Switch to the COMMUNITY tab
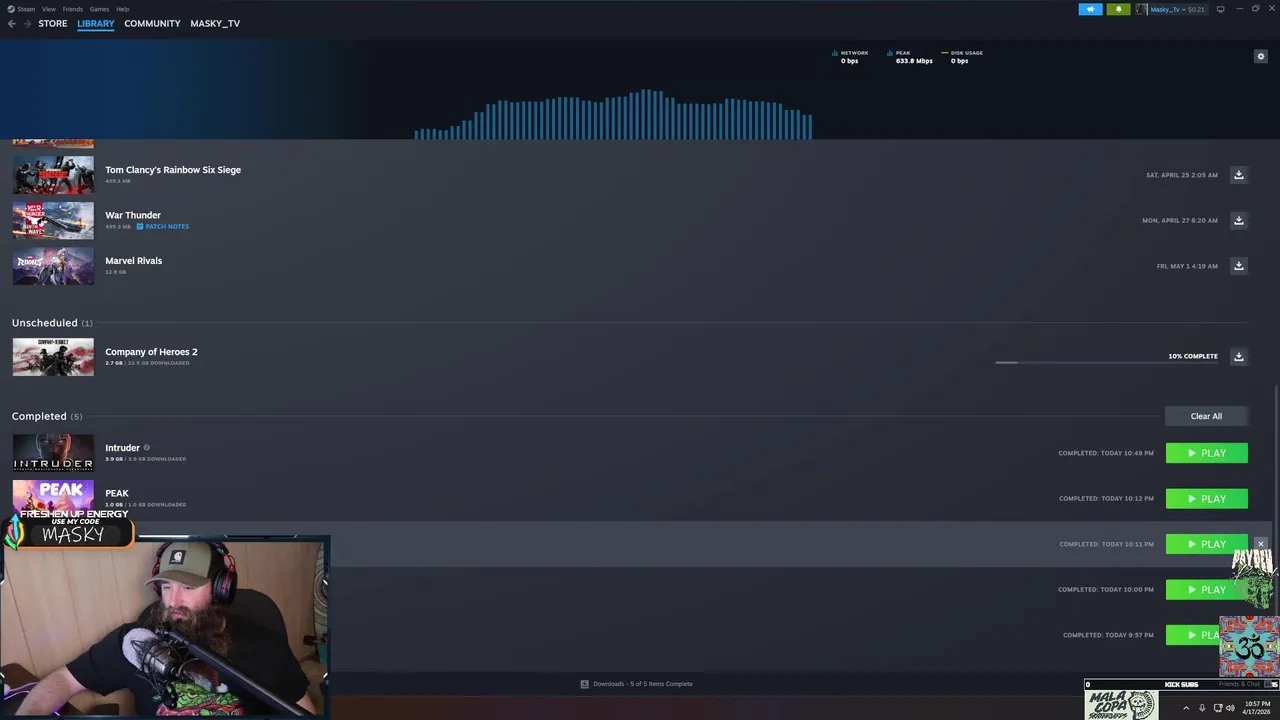This screenshot has width=1280, height=720. pos(152,23)
